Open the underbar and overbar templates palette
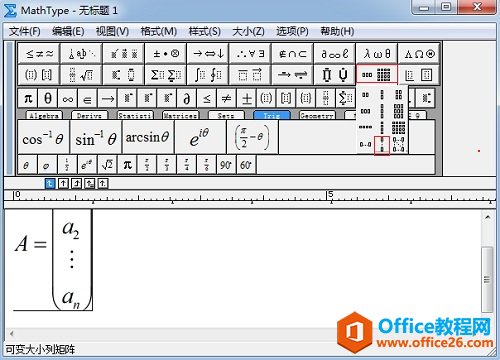Image resolution: width=500 pixels, height=360 pixels. point(250,75)
